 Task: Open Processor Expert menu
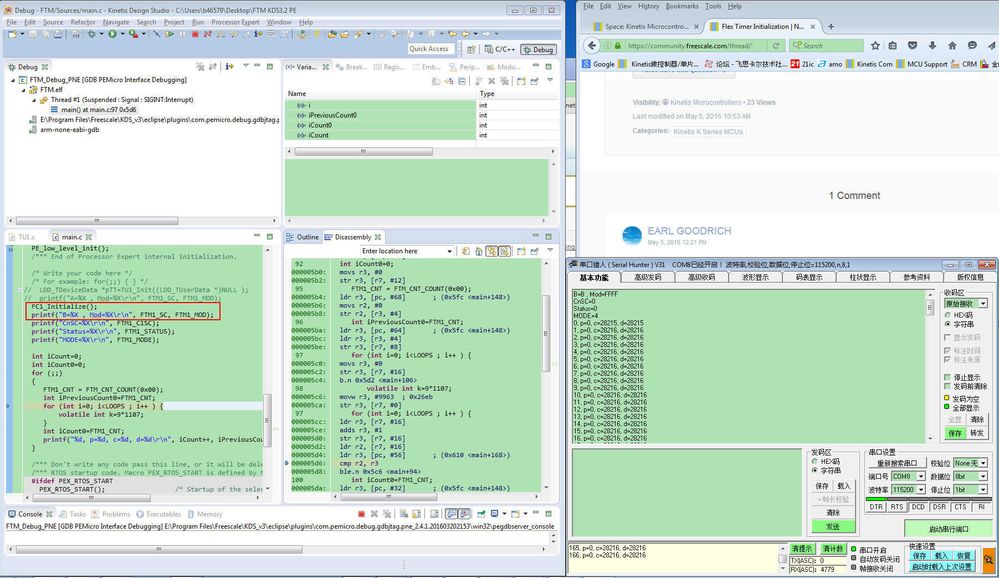(x=235, y=22)
